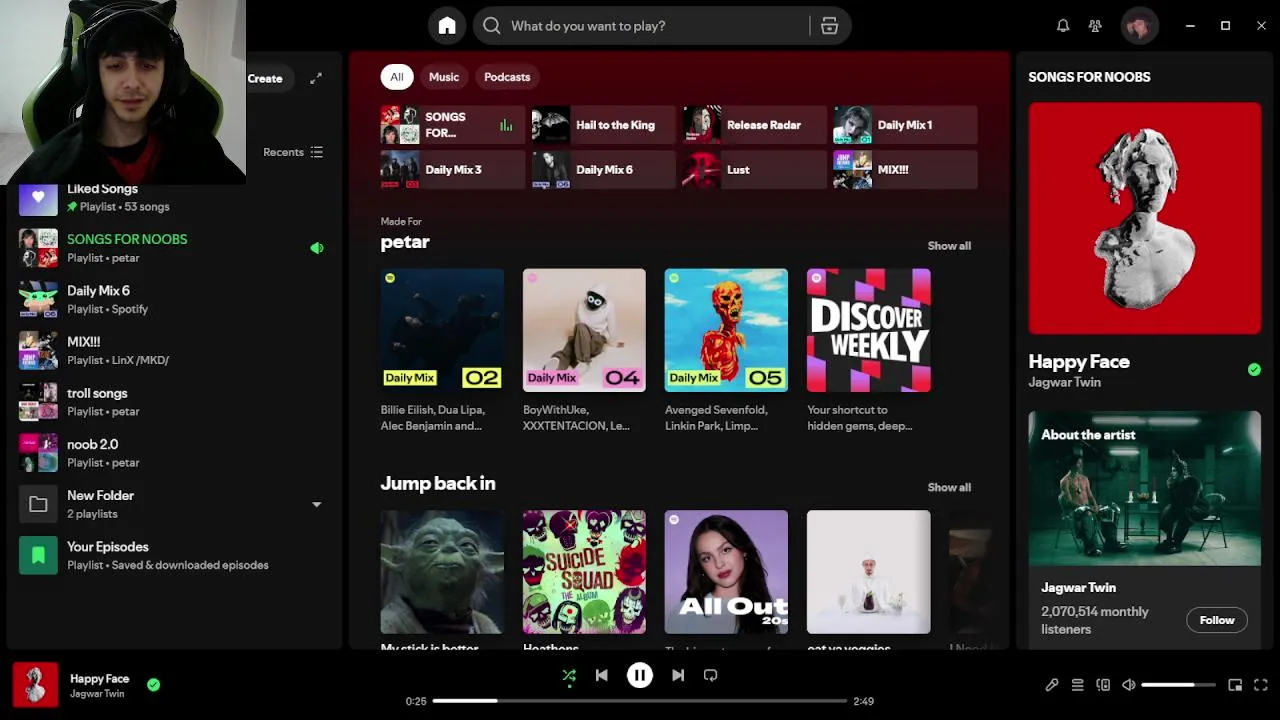
Task: Open MIX!!! shortcut tile
Action: (906, 170)
